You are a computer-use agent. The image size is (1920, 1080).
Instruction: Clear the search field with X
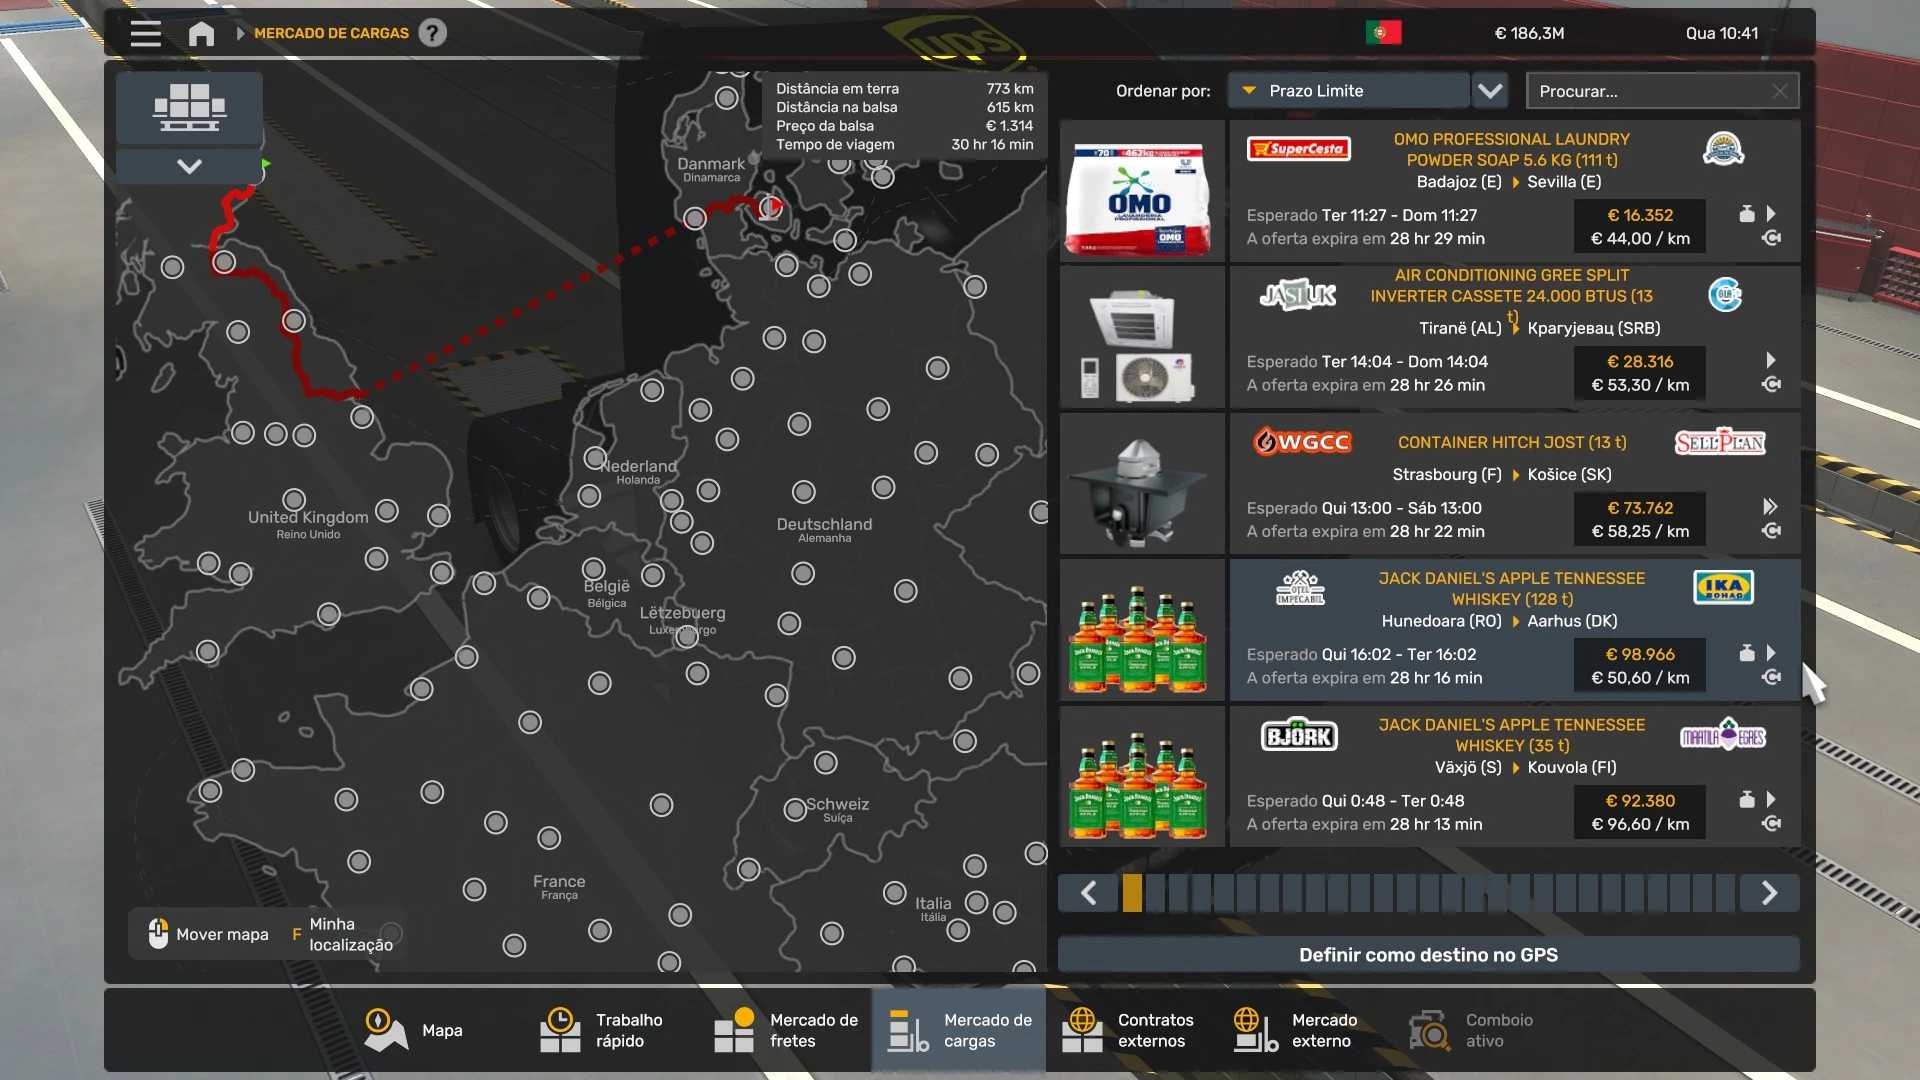click(x=1779, y=91)
